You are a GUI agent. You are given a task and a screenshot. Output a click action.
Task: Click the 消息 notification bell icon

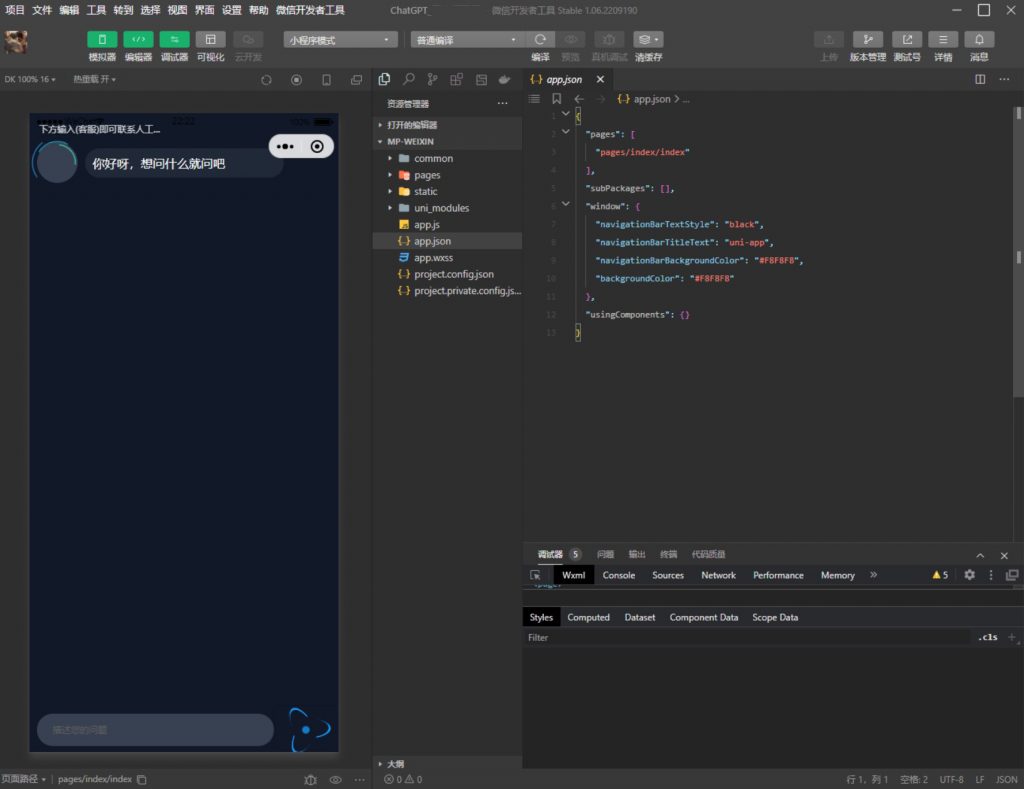(x=979, y=39)
